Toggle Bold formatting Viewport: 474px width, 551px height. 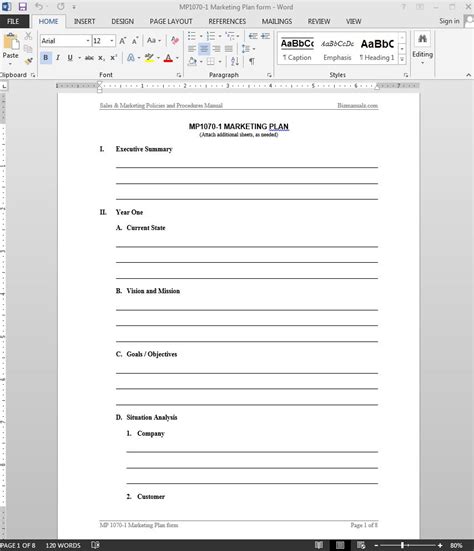[x=46, y=58]
